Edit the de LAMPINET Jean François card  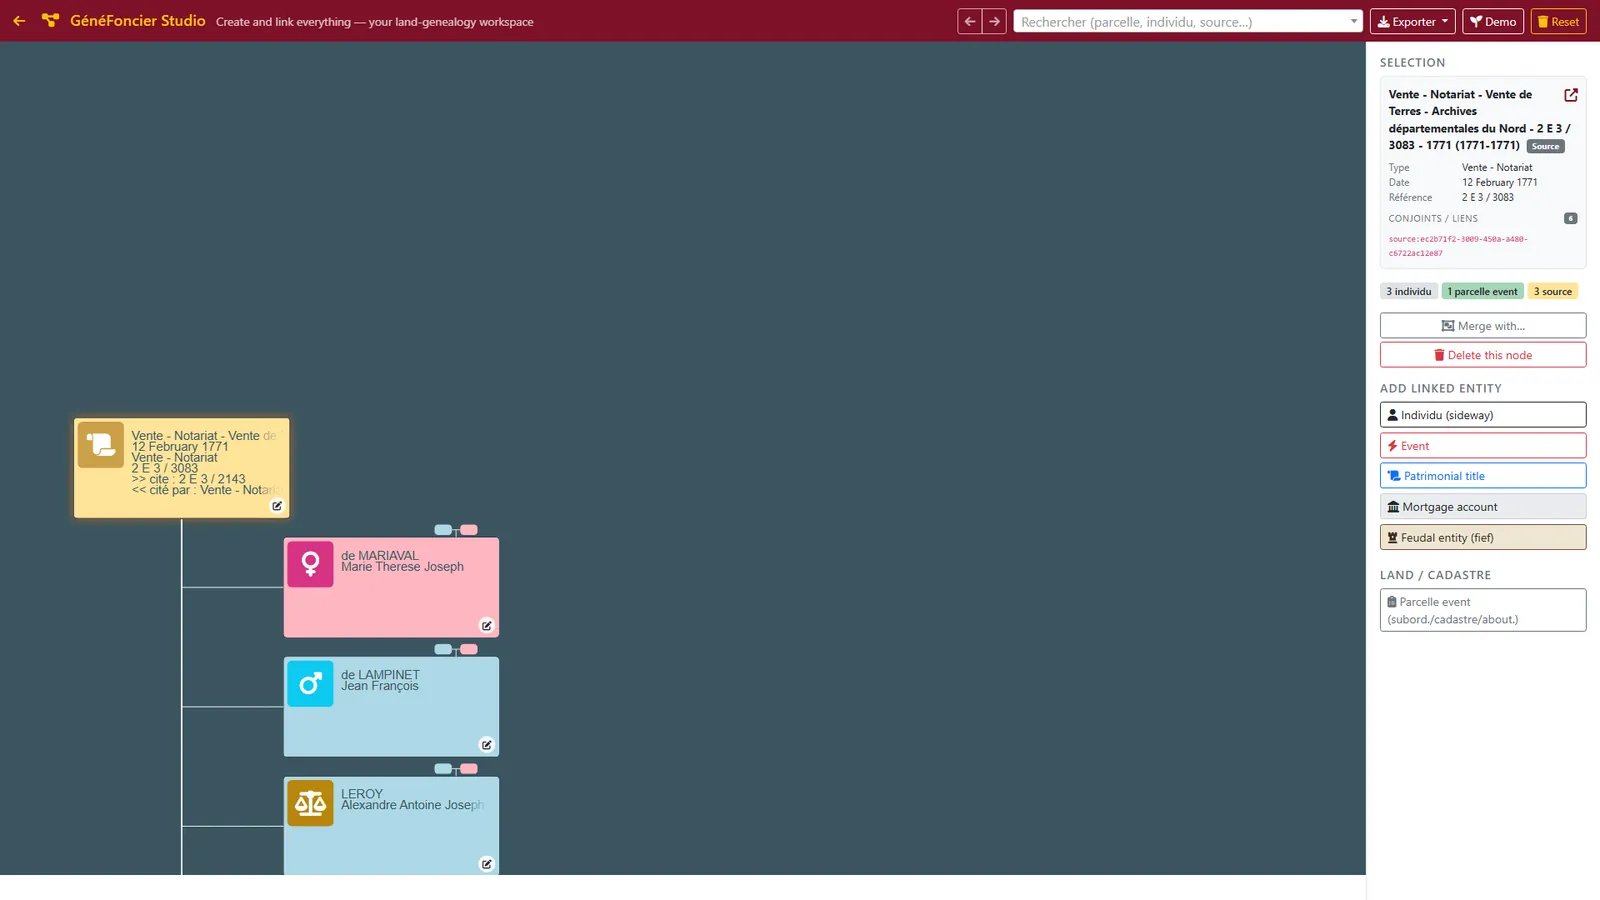pos(486,745)
